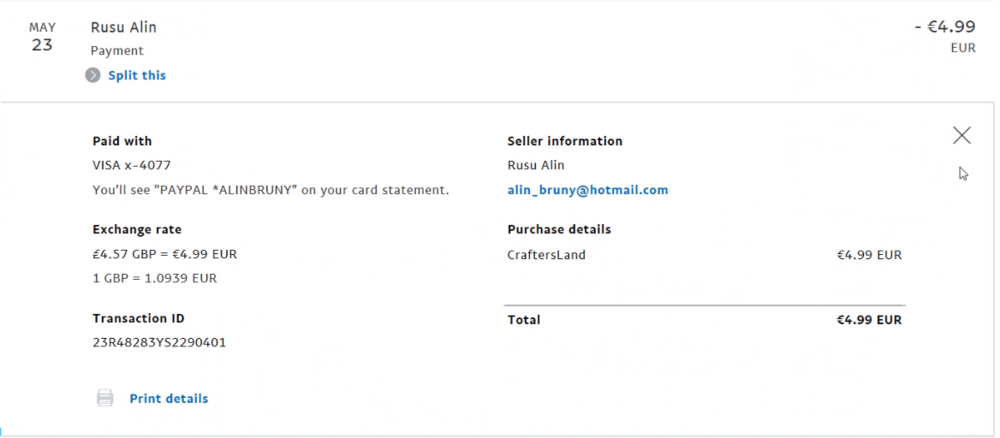The image size is (1000, 438).
Task: Close the transaction details panel
Action: coord(961,135)
